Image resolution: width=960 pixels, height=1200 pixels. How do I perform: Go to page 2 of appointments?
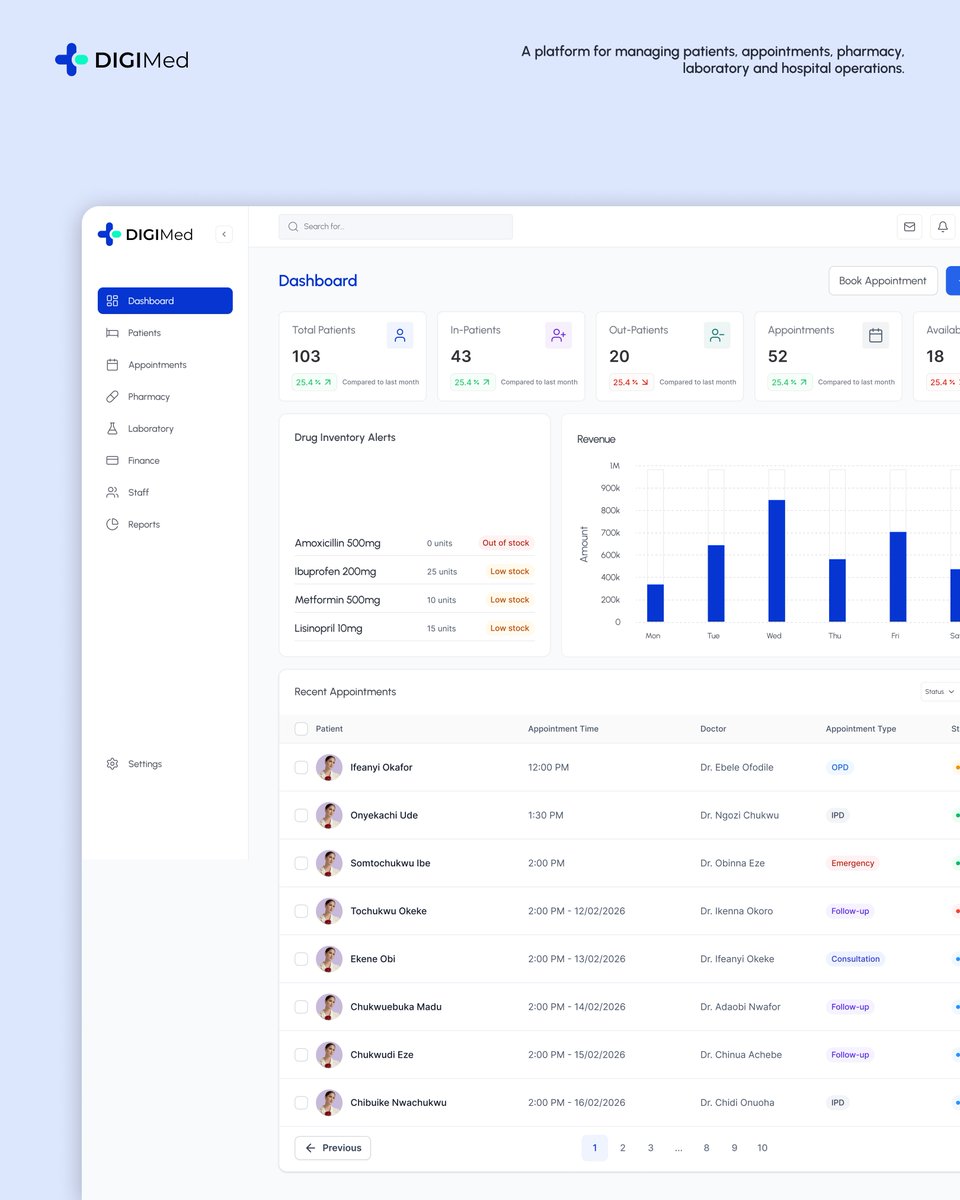point(622,1148)
